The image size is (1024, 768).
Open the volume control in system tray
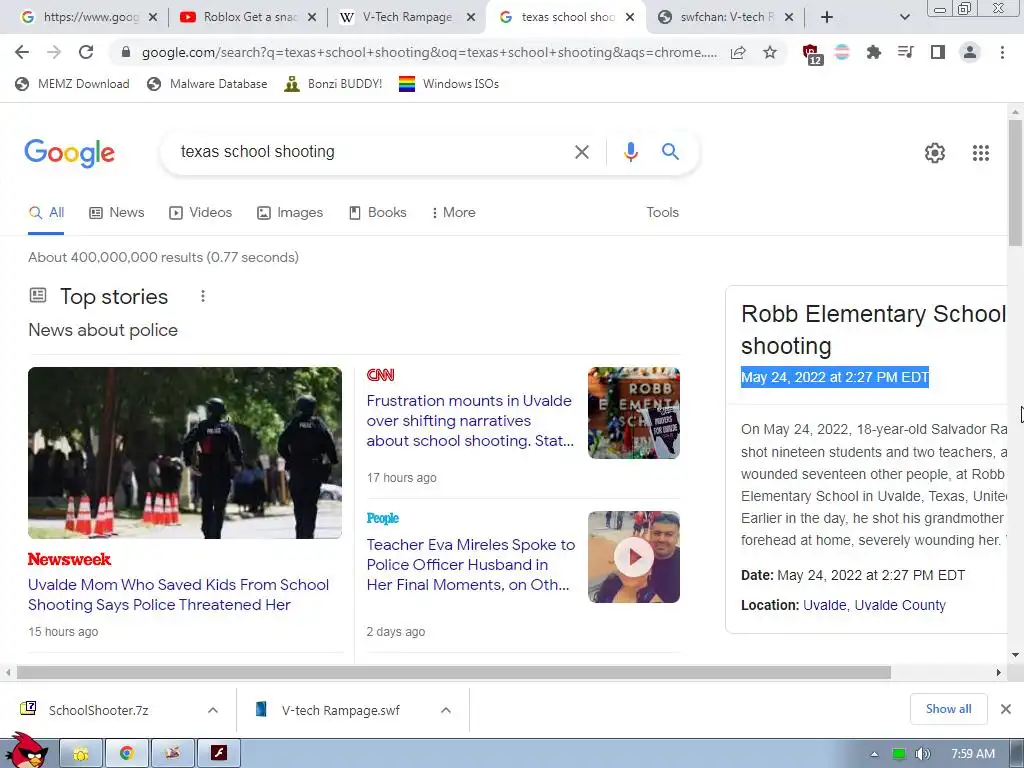pyautogui.click(x=922, y=754)
